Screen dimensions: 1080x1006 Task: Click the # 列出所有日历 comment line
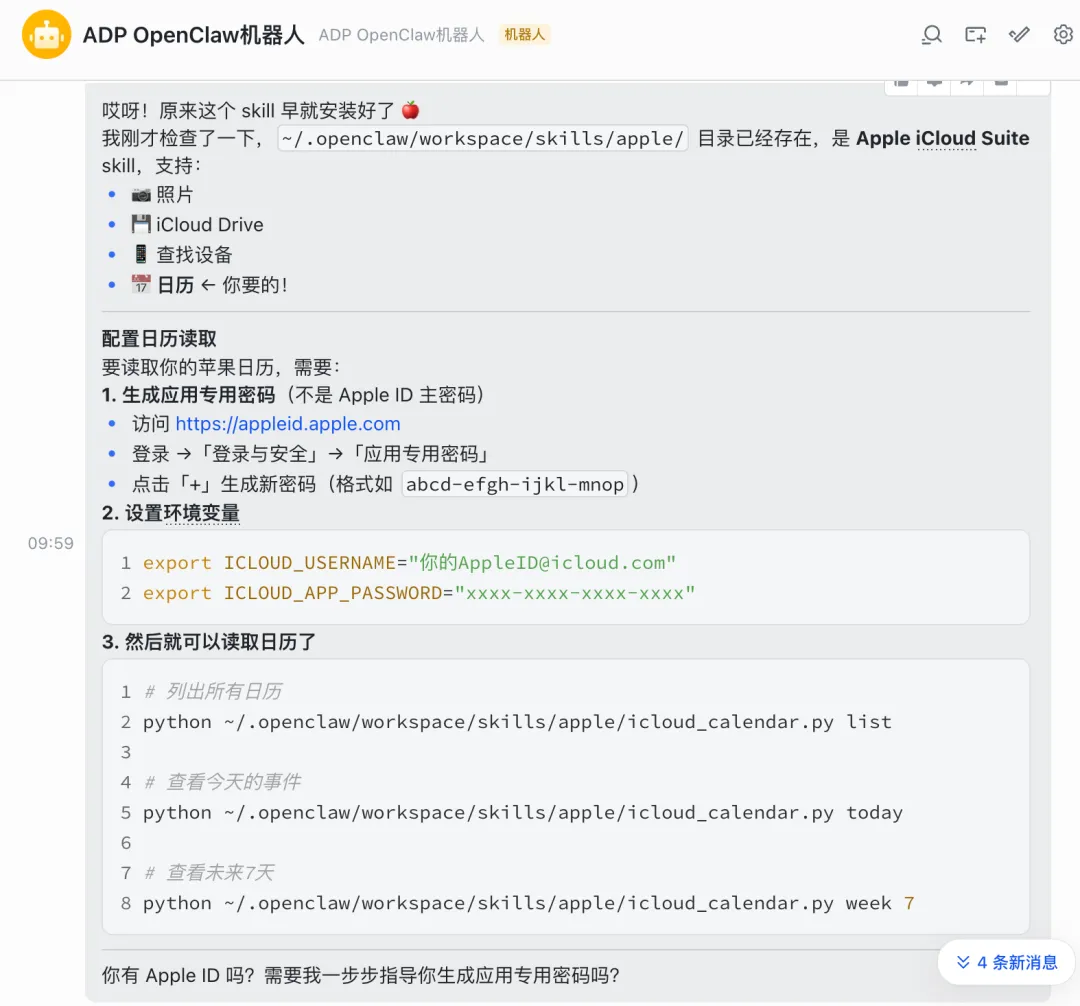[x=213, y=691]
